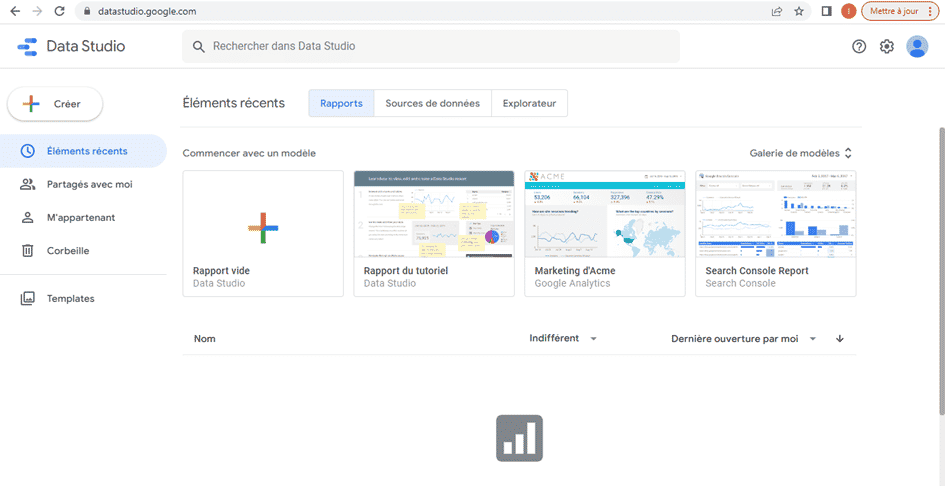Open Dernière ouverture par moi sort dropdown
Viewport: 945px width, 486px height.
743,339
